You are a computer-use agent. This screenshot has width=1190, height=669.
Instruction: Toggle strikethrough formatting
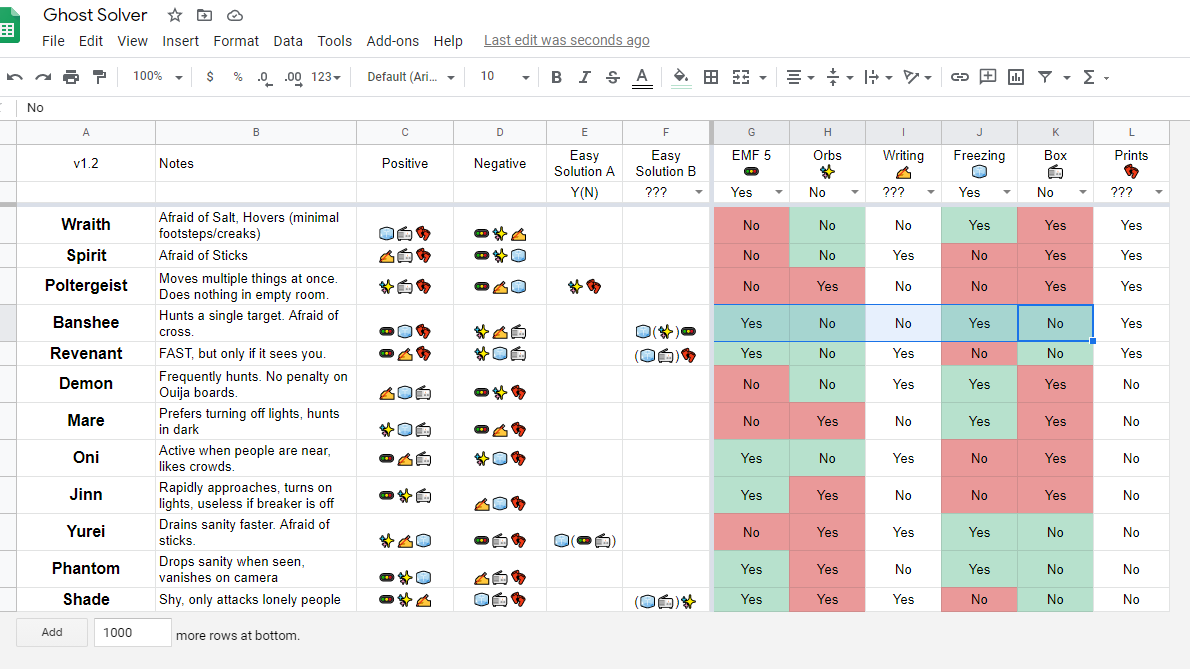(x=612, y=77)
